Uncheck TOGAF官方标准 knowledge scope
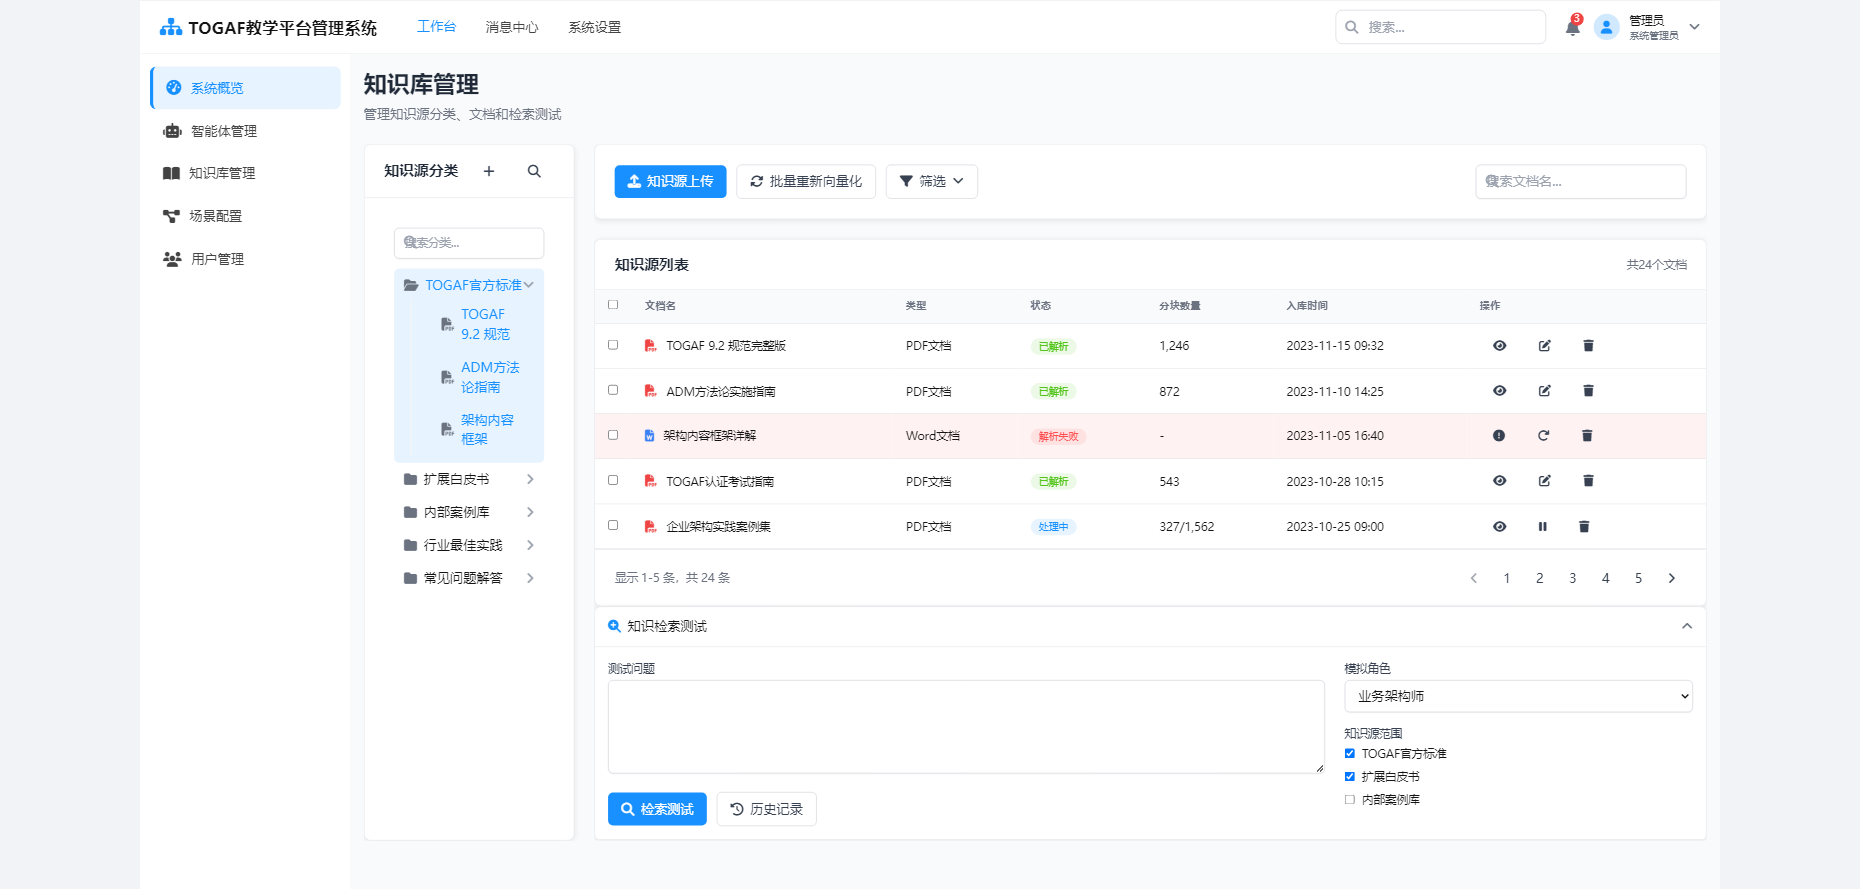 1350,754
